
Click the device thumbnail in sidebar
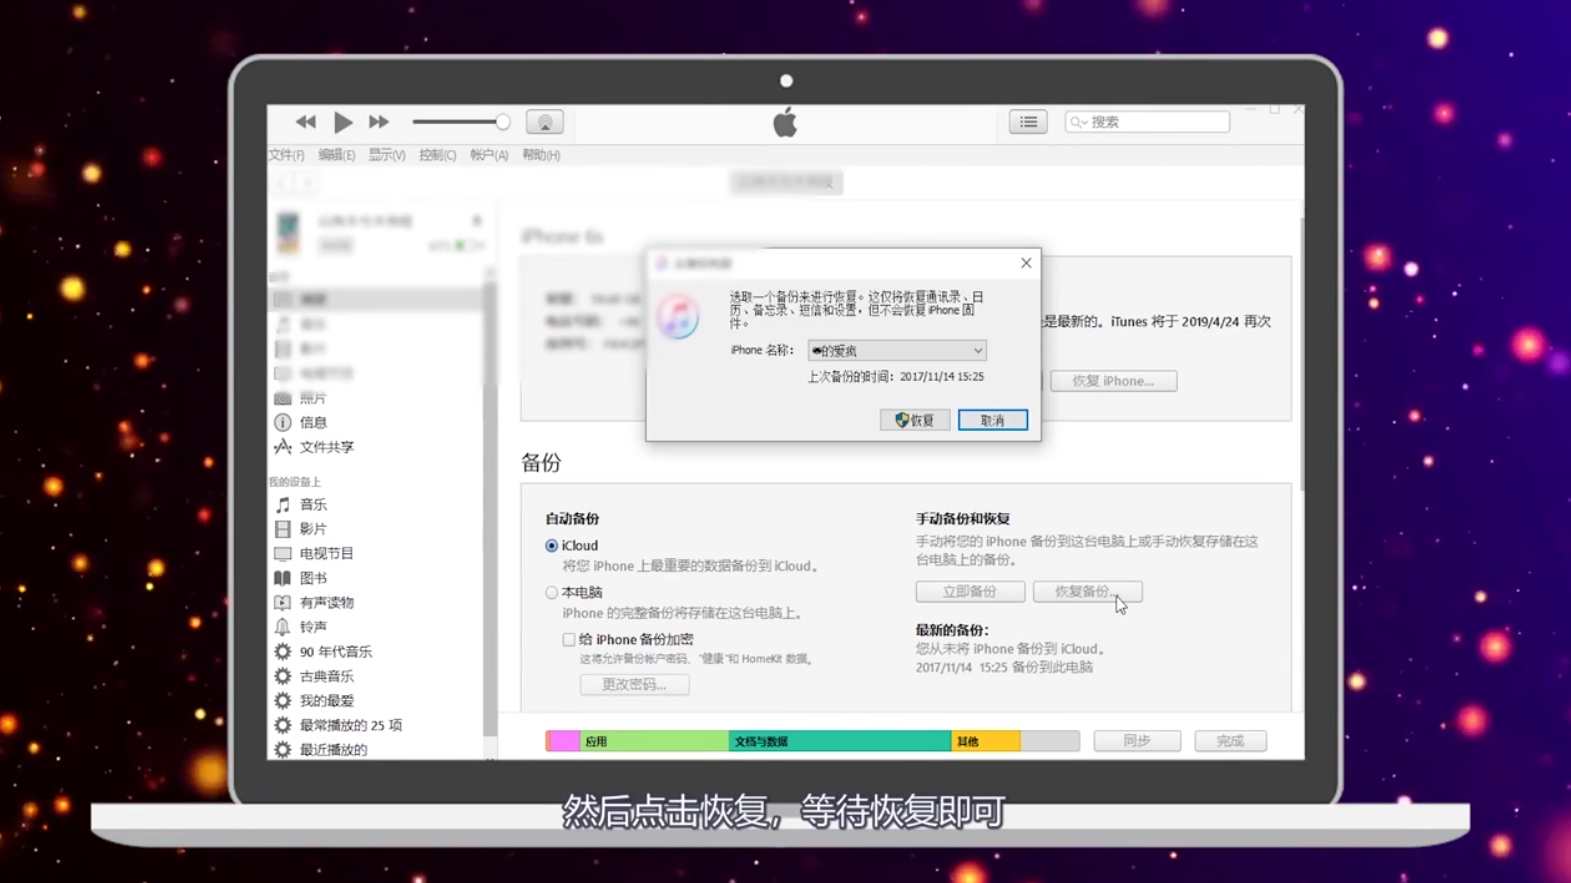(288, 232)
